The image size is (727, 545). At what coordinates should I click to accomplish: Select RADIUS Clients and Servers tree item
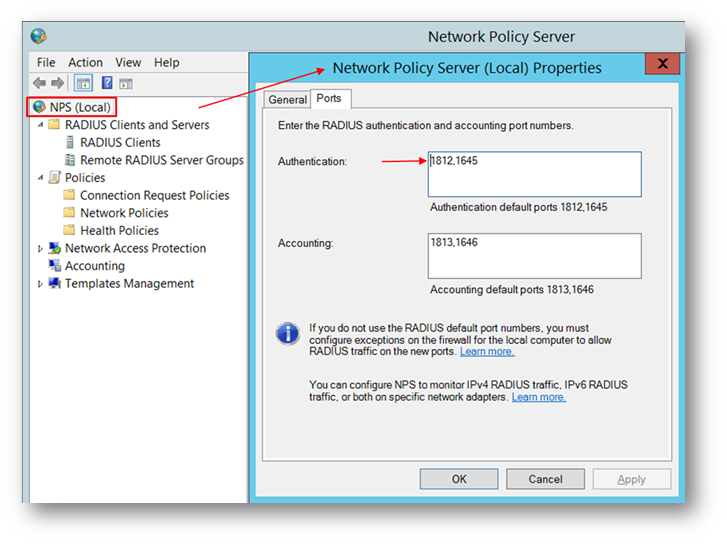click(137, 125)
